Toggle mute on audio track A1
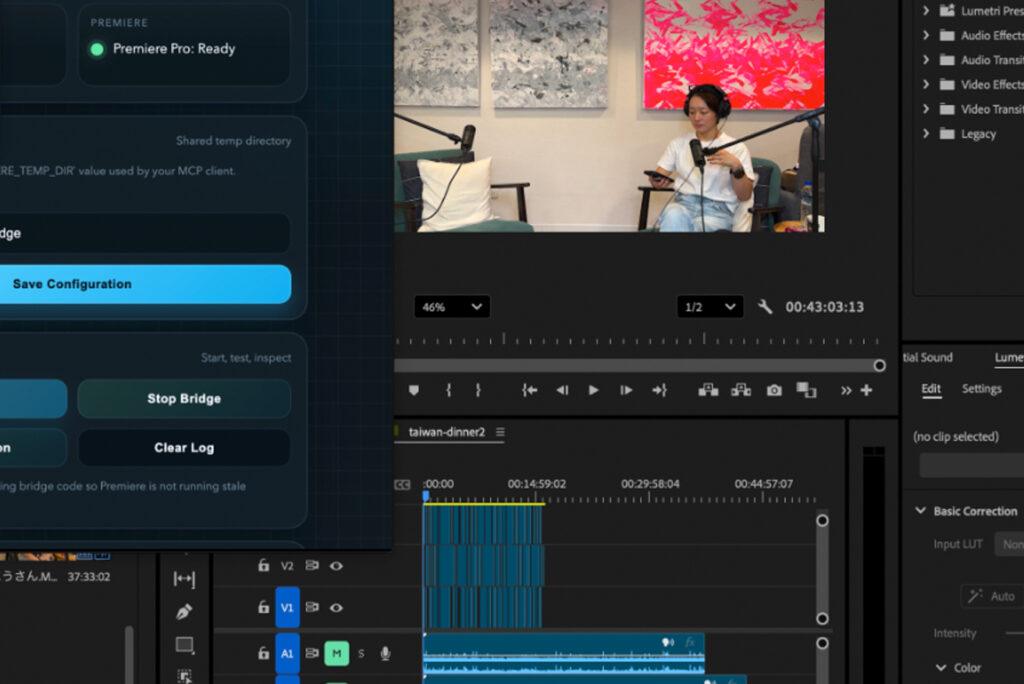 coord(337,654)
